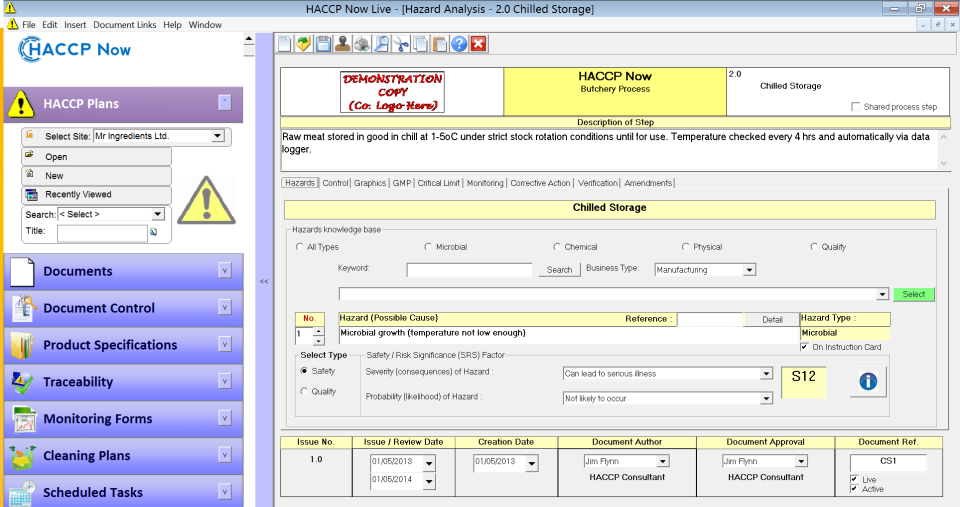Open the Document Approval dropdown
This screenshot has width=960, height=507.
(801, 461)
